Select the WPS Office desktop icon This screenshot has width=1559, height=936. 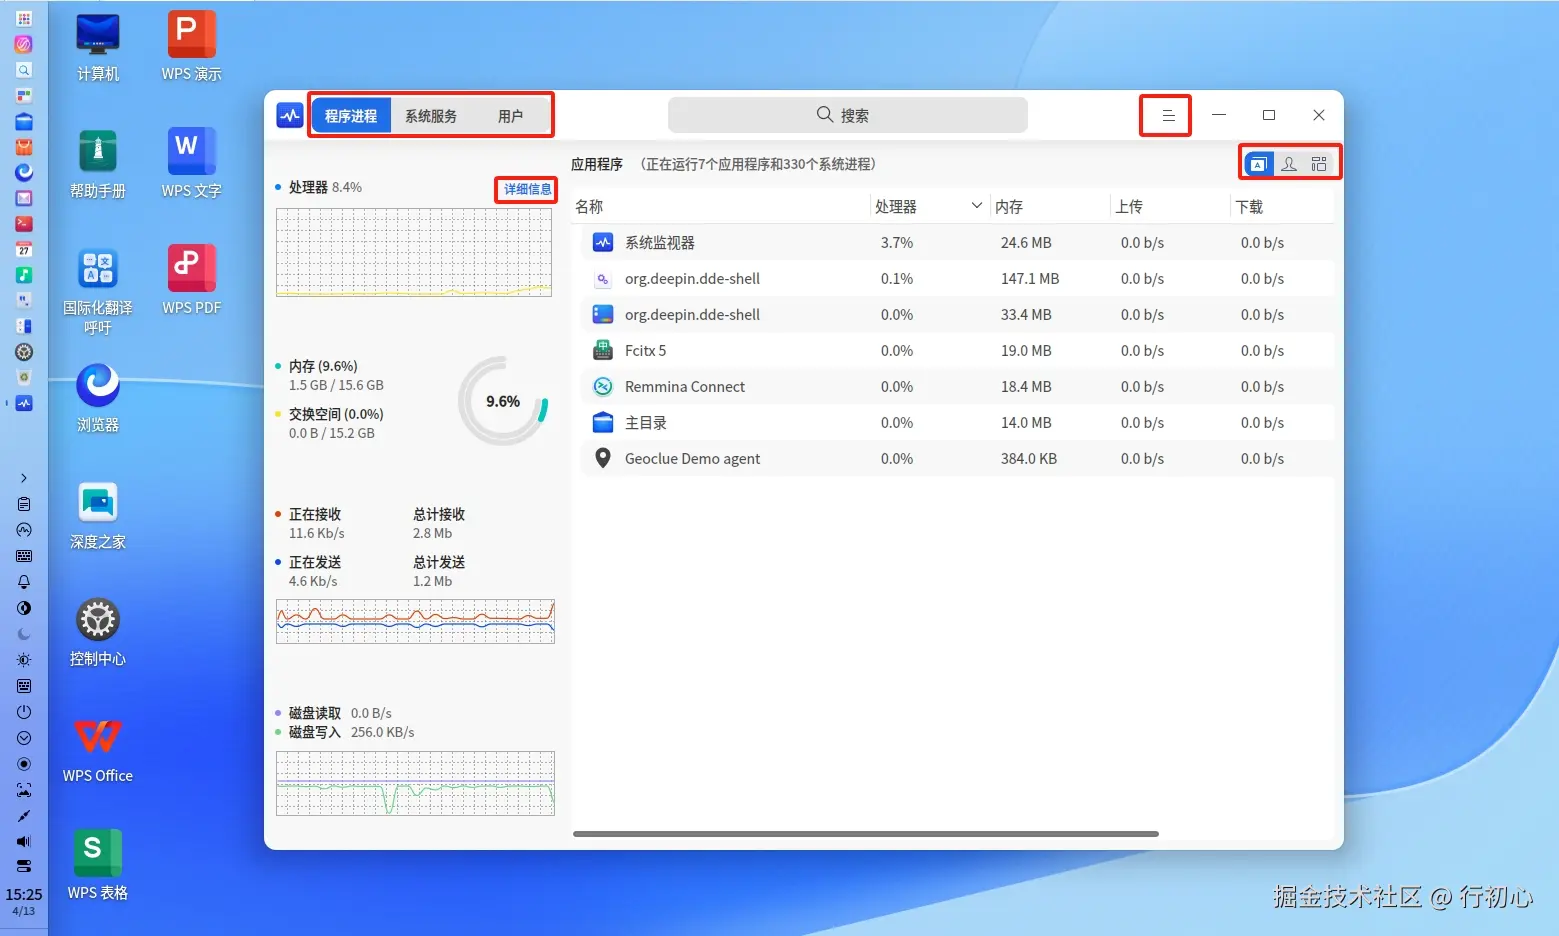pyautogui.click(x=98, y=749)
